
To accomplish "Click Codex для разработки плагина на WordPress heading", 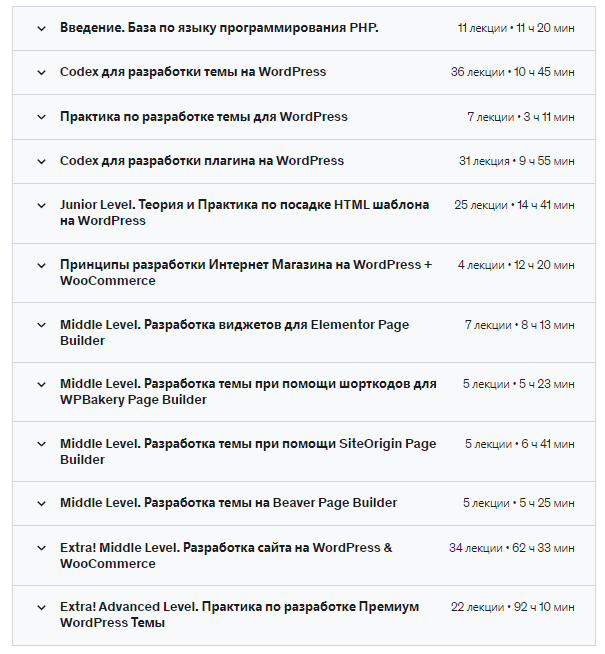I will [202, 161].
